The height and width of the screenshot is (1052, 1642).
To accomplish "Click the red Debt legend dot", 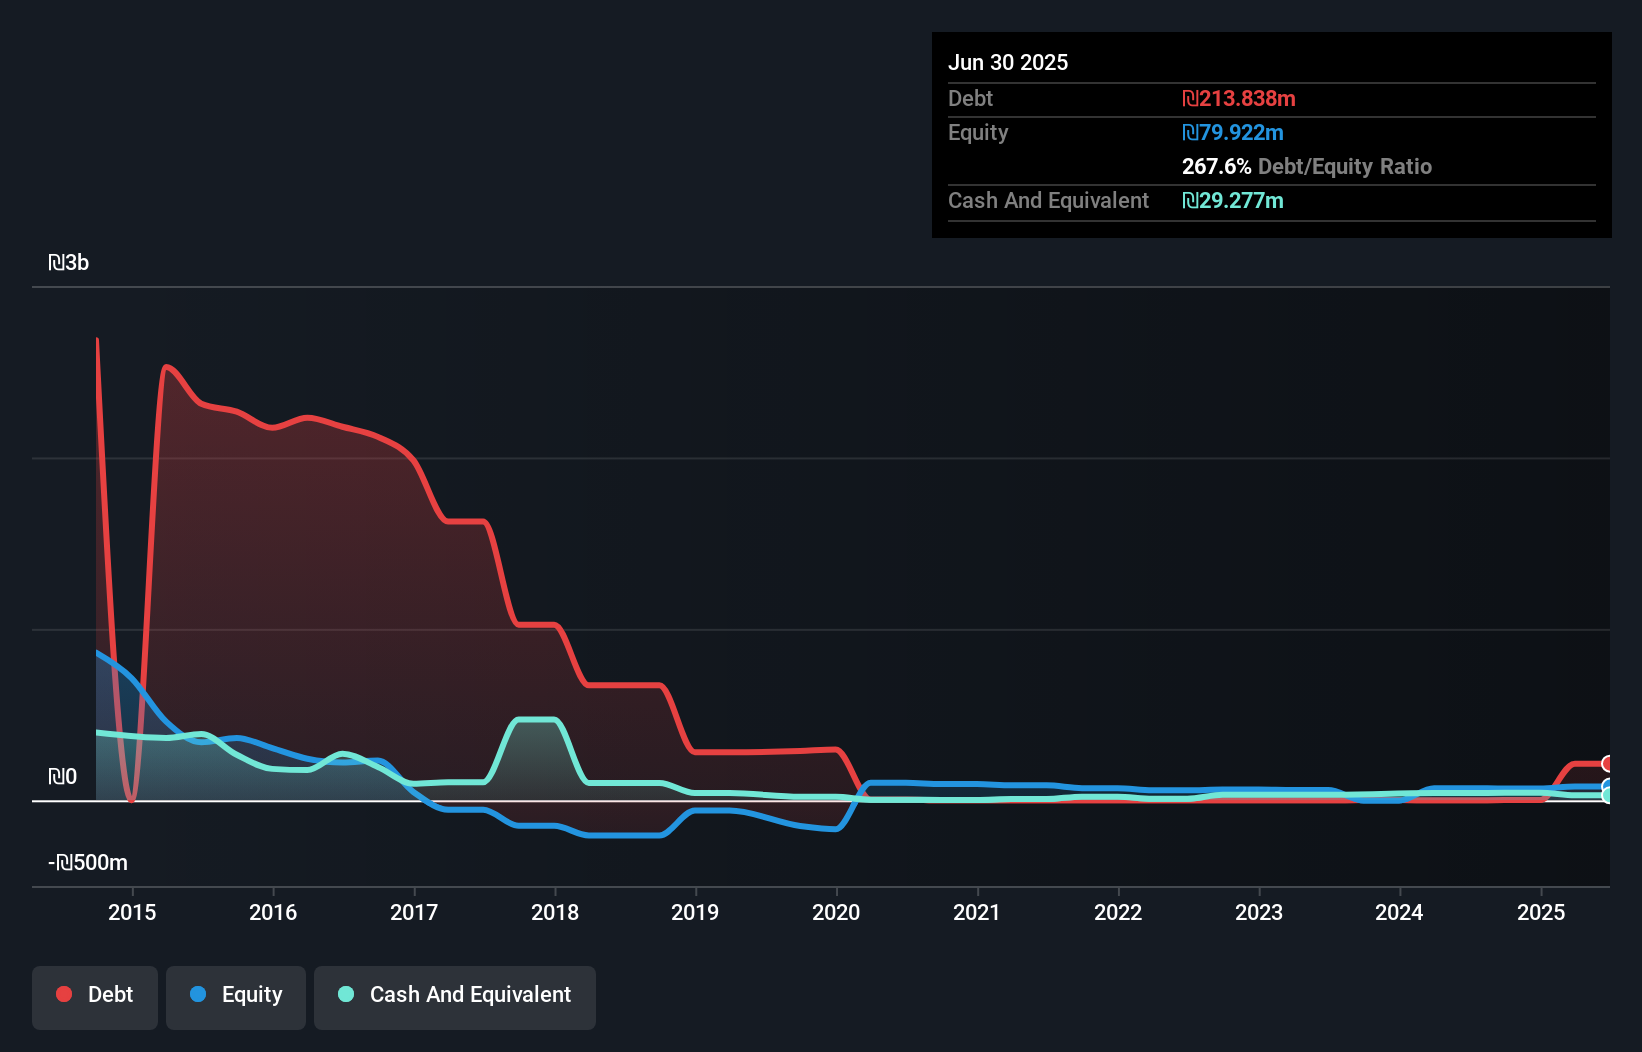I will point(63,994).
